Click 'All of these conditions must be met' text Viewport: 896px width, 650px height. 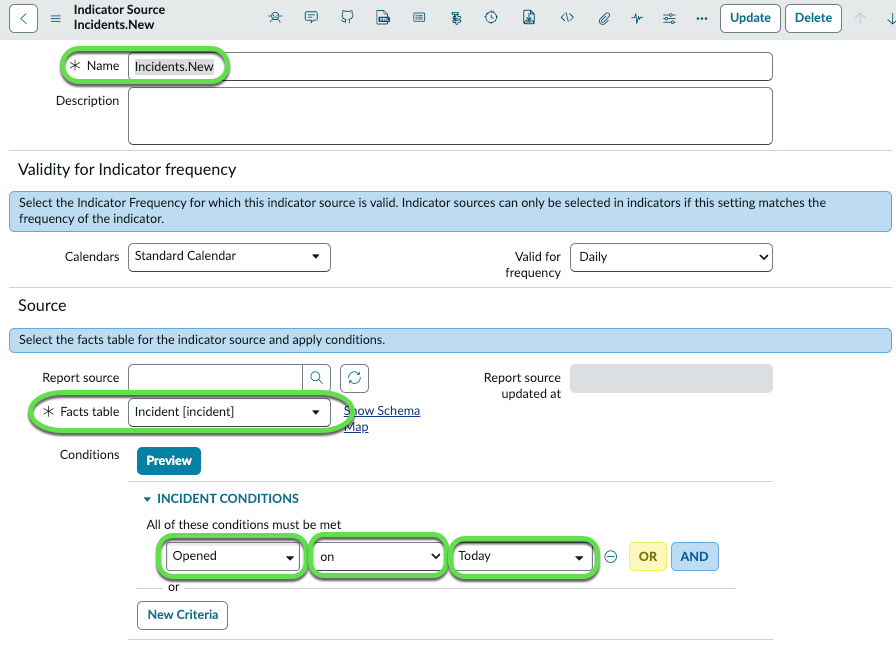point(243,524)
